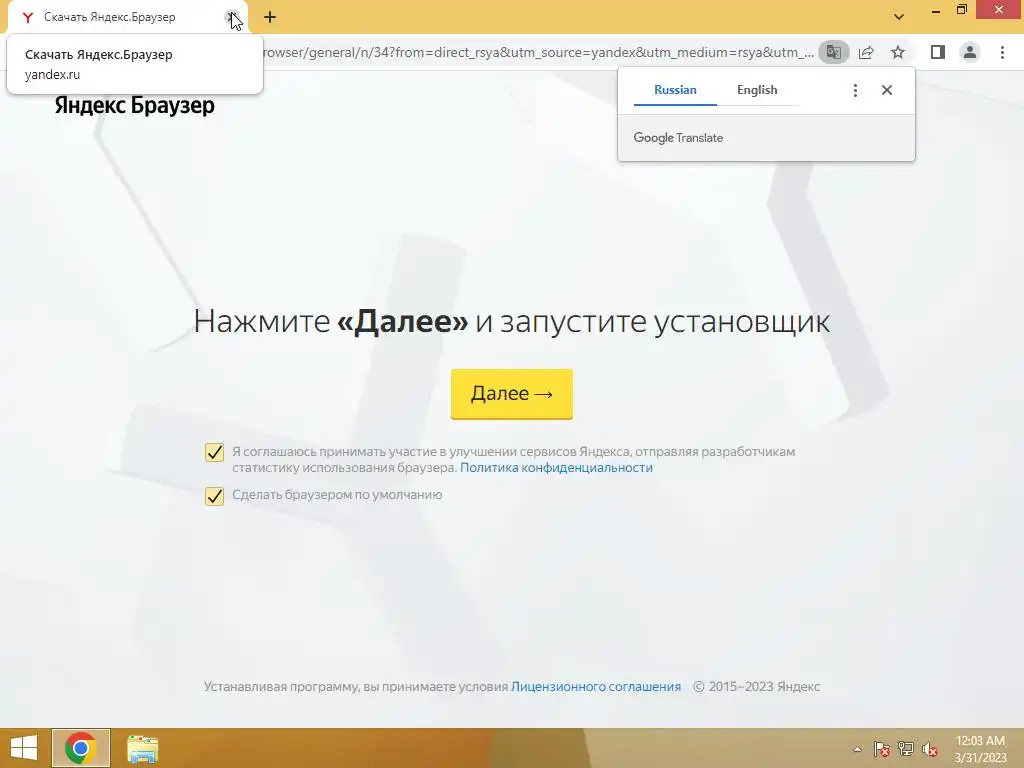Click the yellow Далее button
This screenshot has height=768, width=1024.
tap(511, 394)
